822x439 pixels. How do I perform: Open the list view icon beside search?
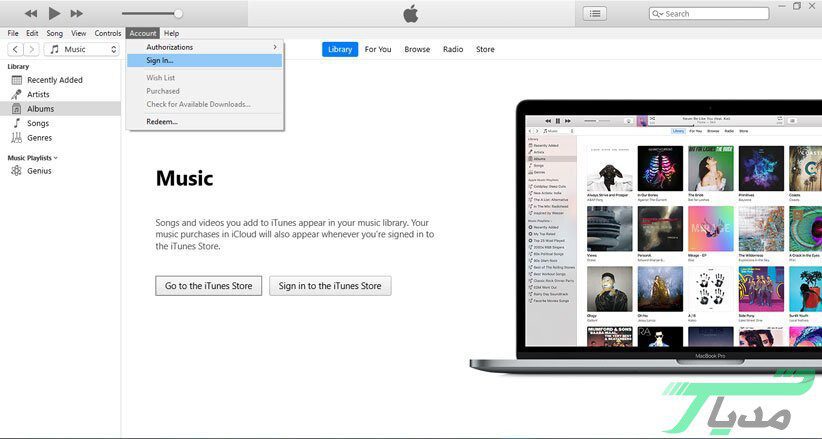coord(595,13)
